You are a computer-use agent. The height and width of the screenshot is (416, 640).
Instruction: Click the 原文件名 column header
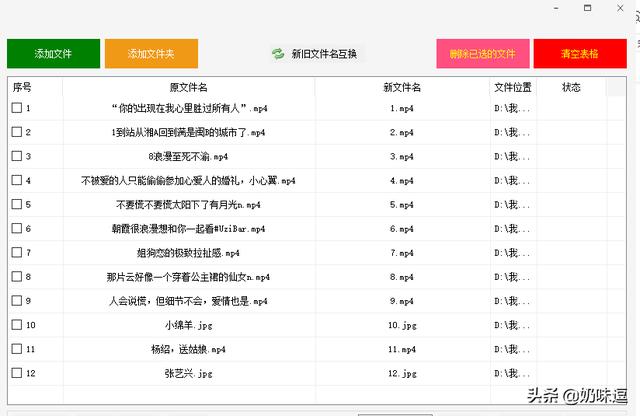click(x=189, y=87)
